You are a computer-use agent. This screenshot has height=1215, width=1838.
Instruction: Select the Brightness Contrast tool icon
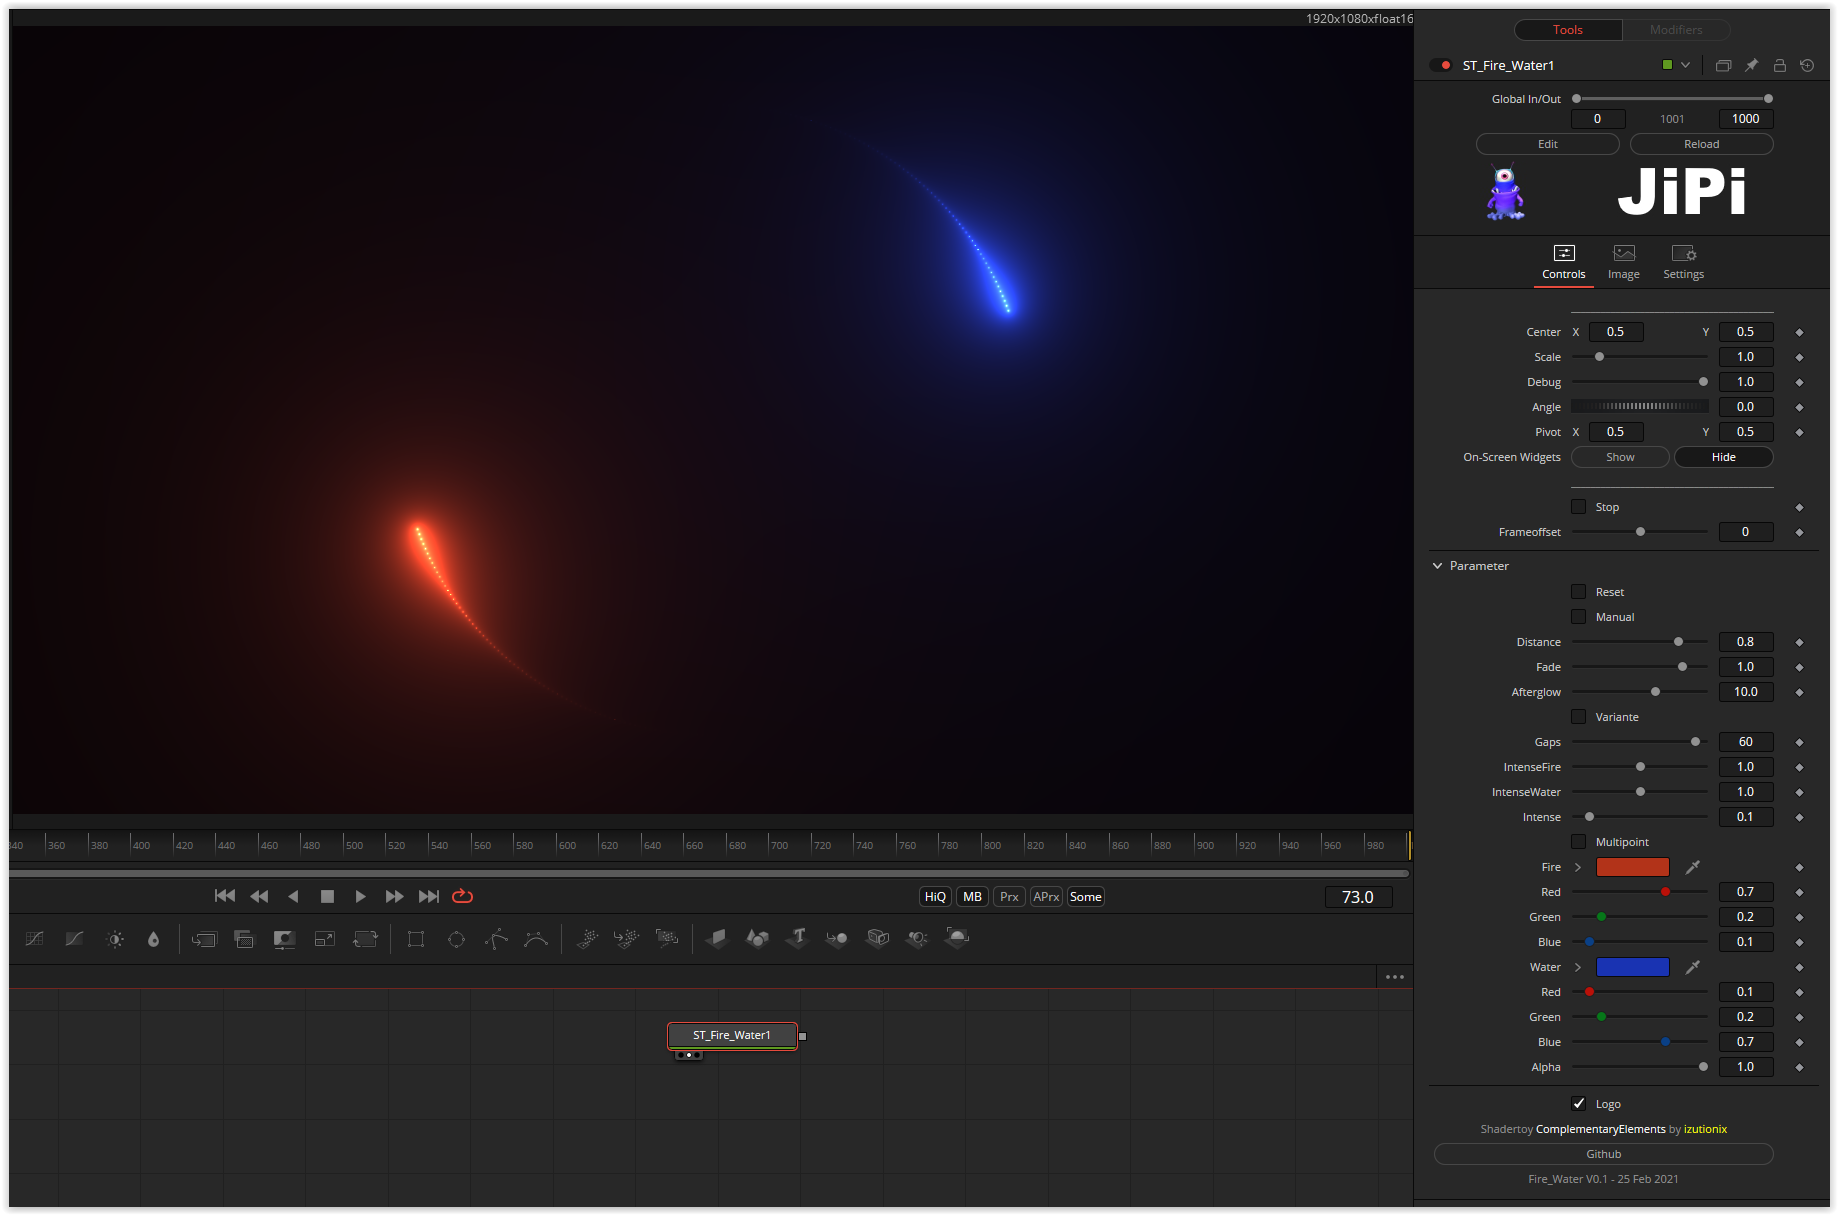coord(115,939)
